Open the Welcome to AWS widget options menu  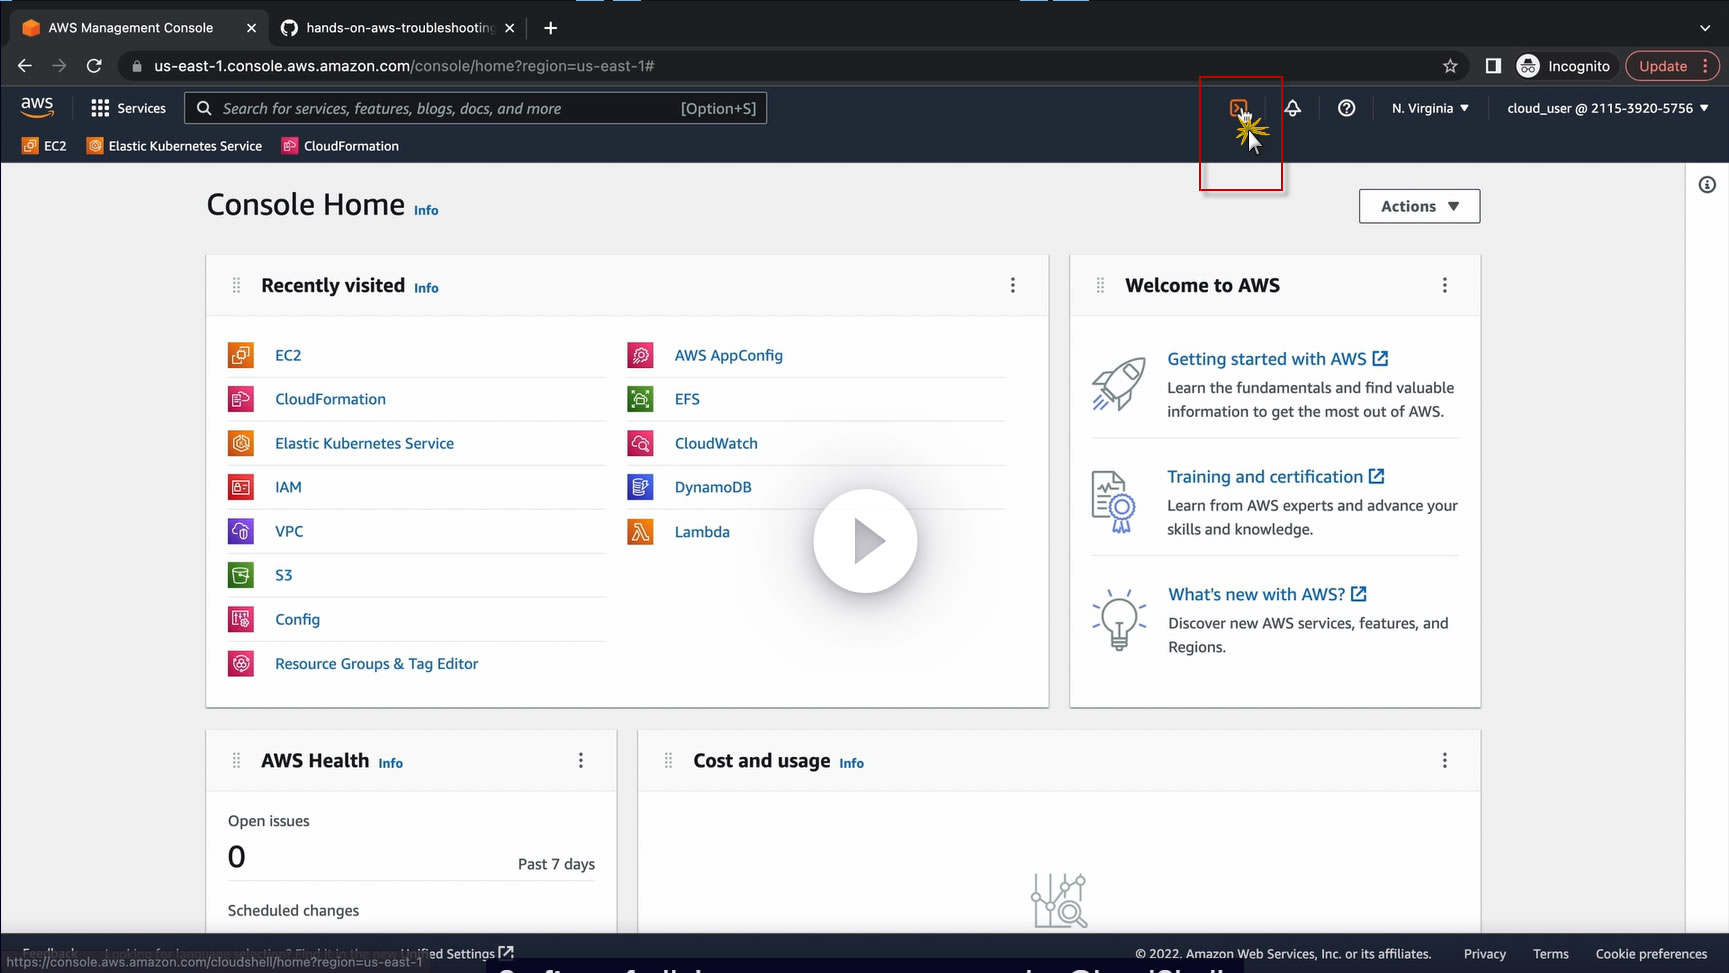click(1445, 285)
